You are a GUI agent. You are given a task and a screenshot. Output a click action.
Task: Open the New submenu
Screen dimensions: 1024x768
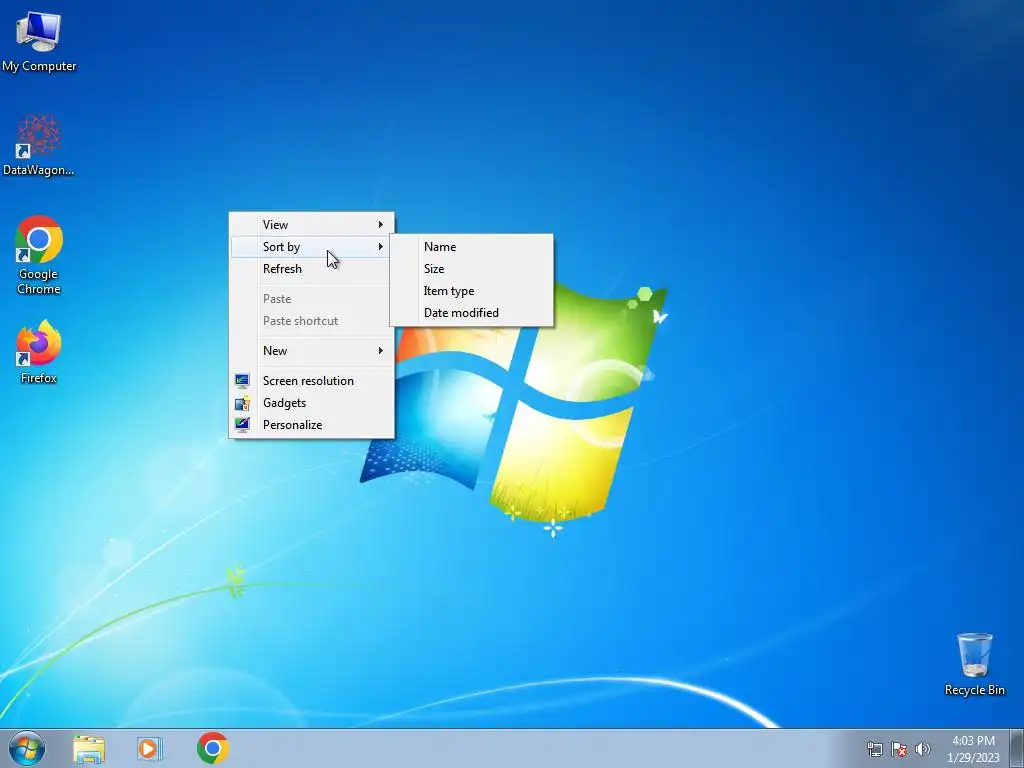click(x=312, y=351)
